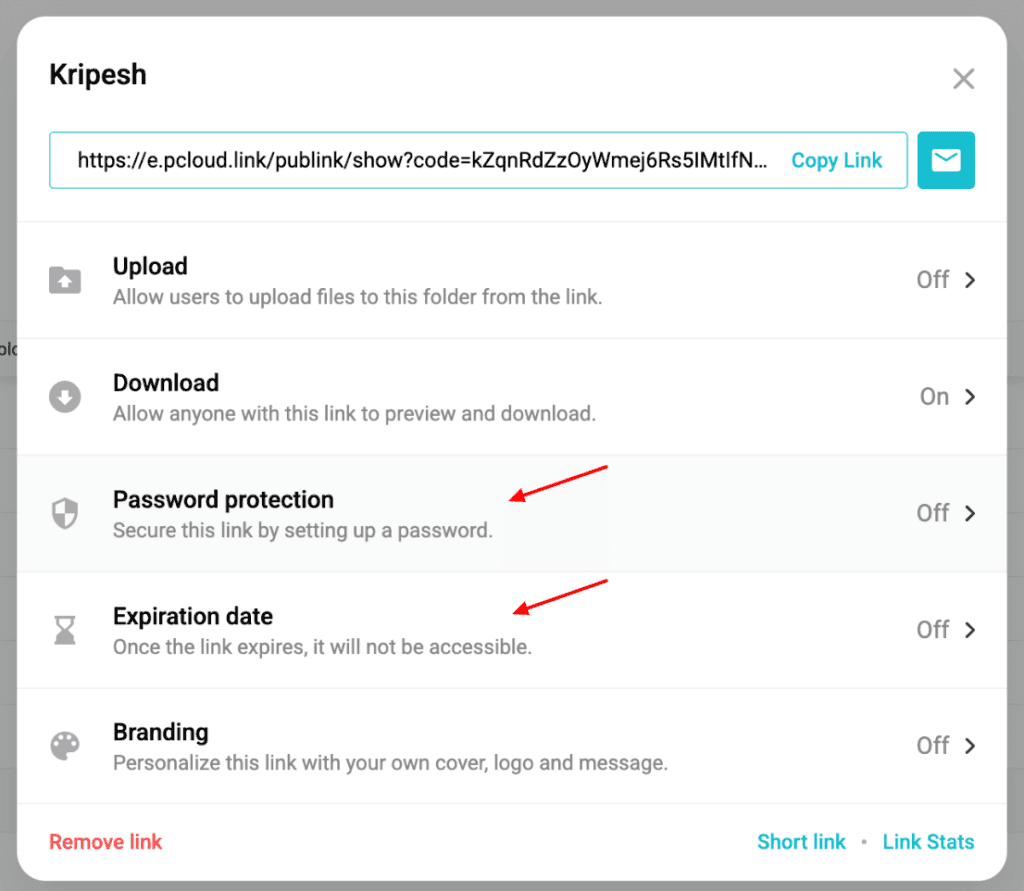Open the email sharing envelope icon

(946, 160)
